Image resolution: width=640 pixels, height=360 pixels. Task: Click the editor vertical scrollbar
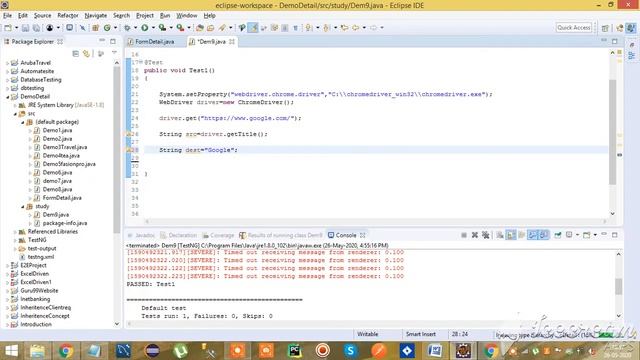tap(612, 133)
